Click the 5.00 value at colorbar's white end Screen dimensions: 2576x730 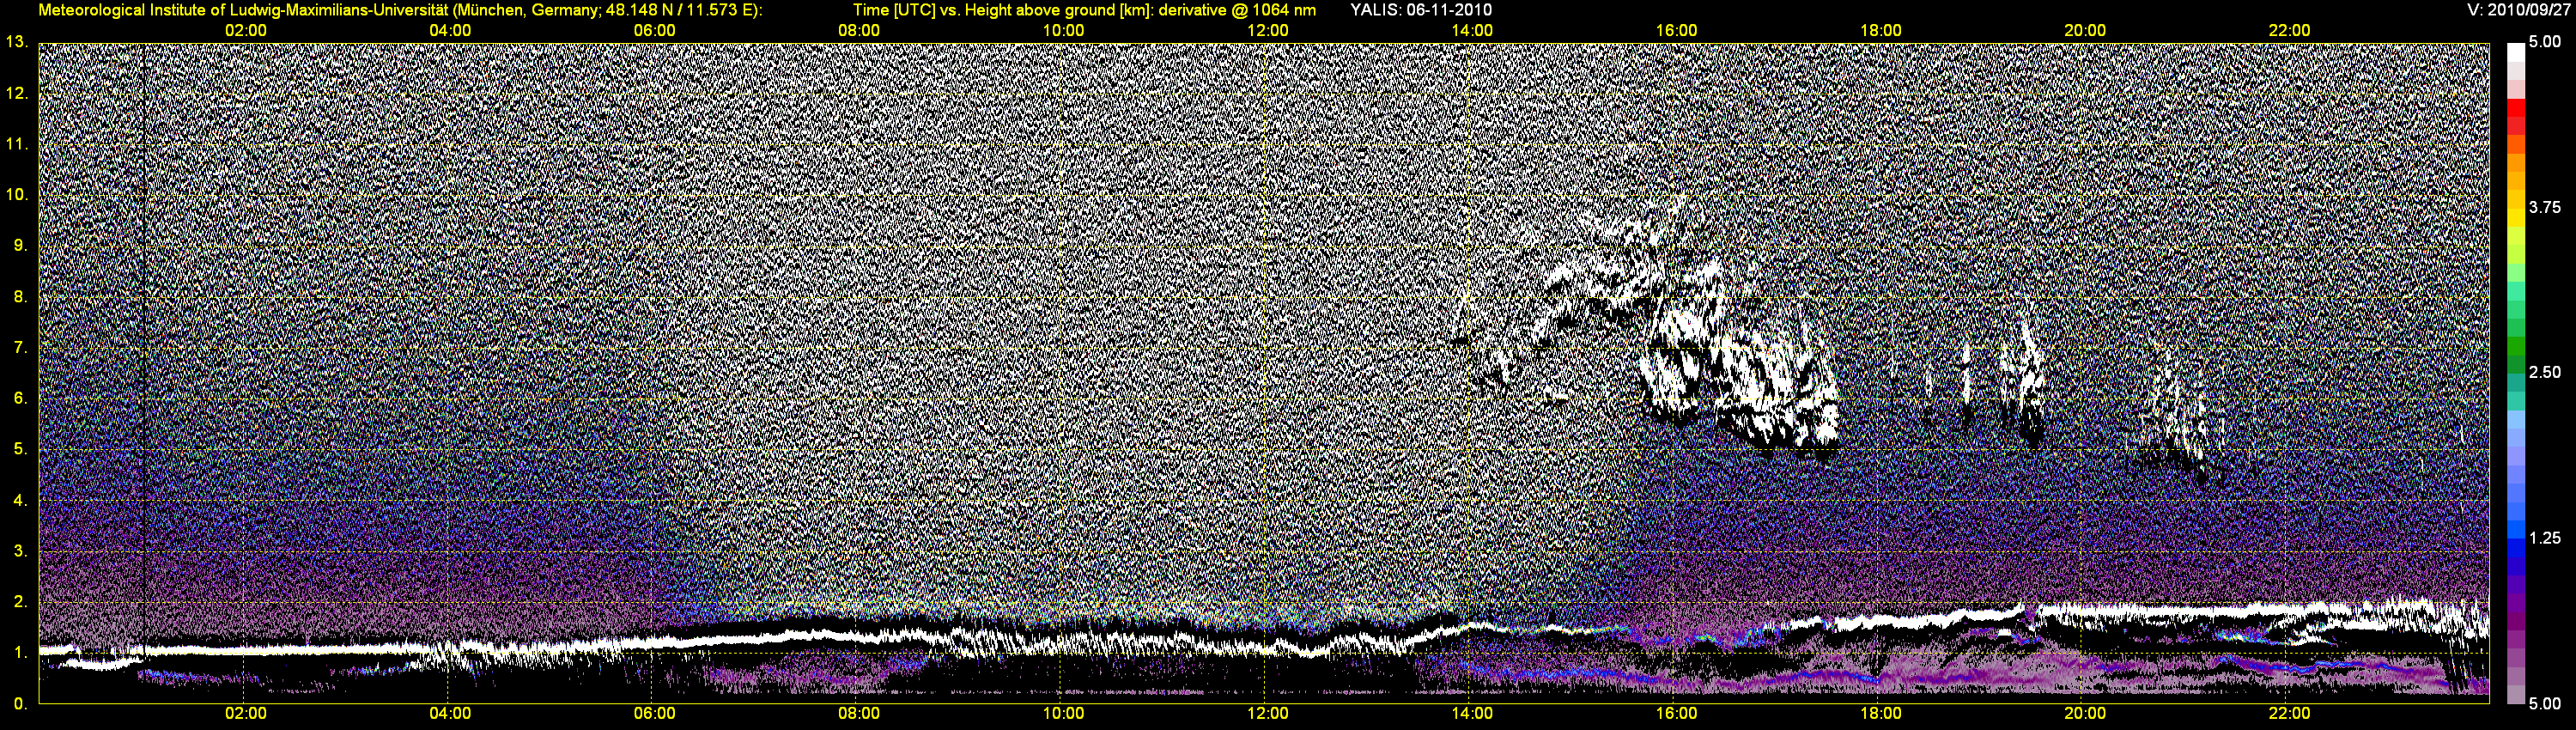click(2545, 43)
